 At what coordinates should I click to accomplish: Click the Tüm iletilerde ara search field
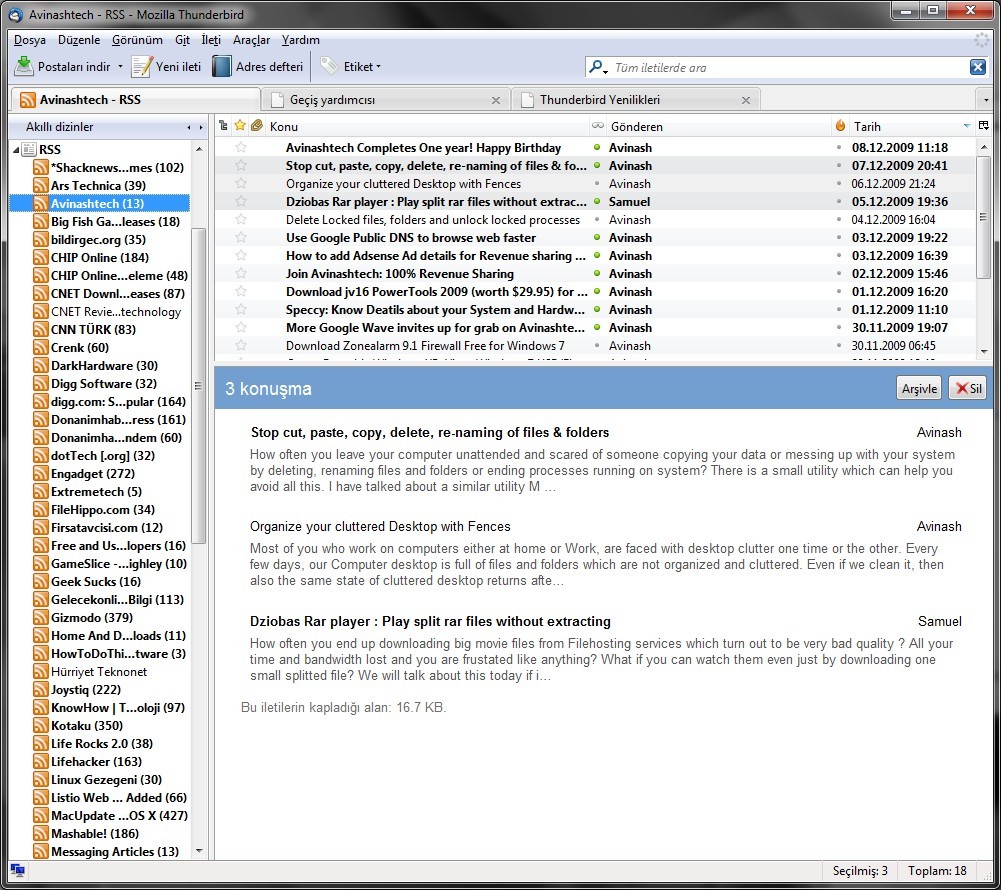pos(788,67)
